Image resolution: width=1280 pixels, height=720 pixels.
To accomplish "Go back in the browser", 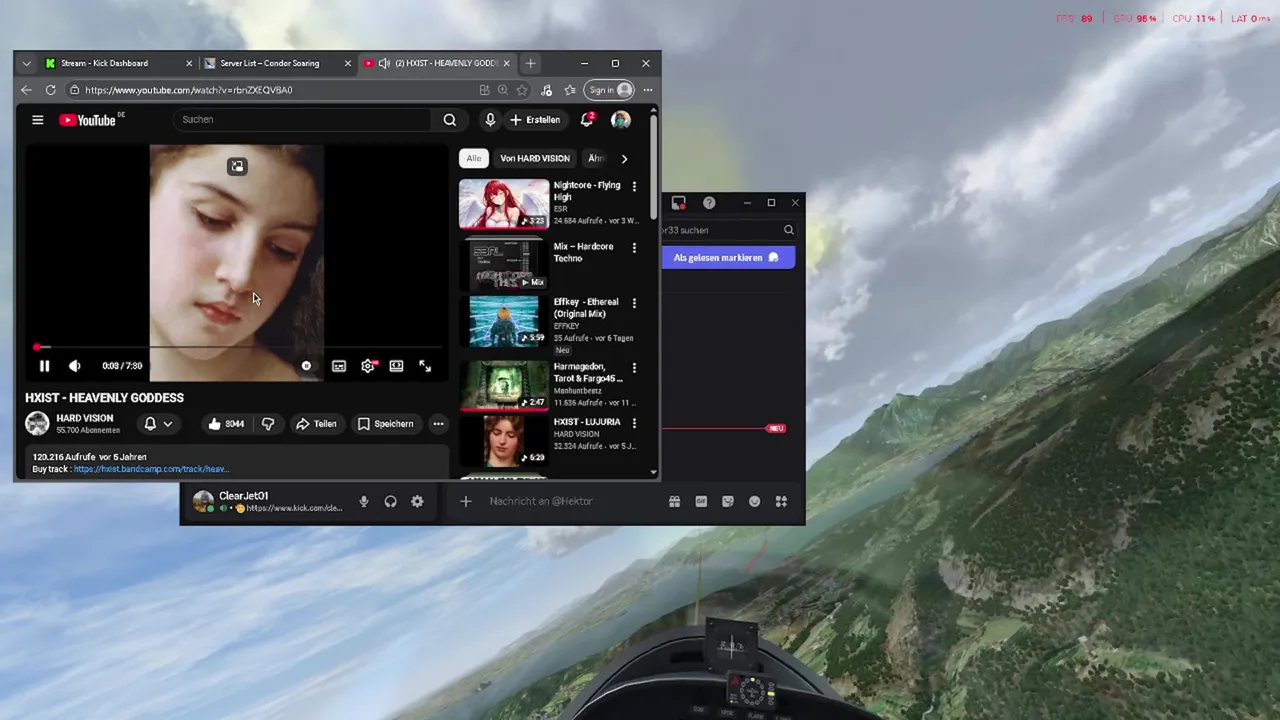I will click(26, 90).
